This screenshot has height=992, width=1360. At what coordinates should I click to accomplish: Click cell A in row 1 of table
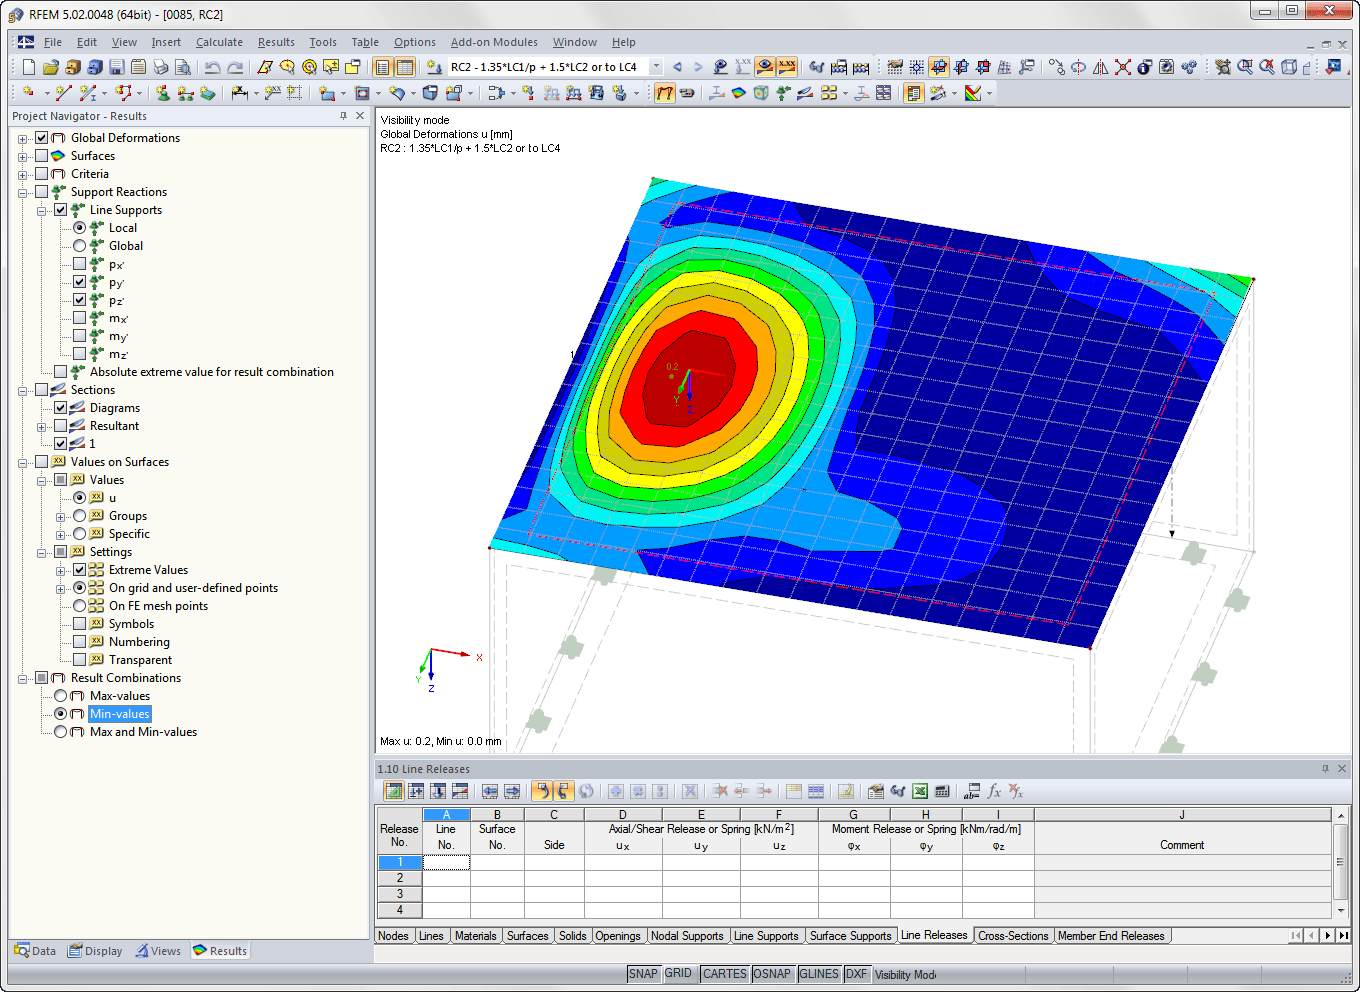[446, 862]
